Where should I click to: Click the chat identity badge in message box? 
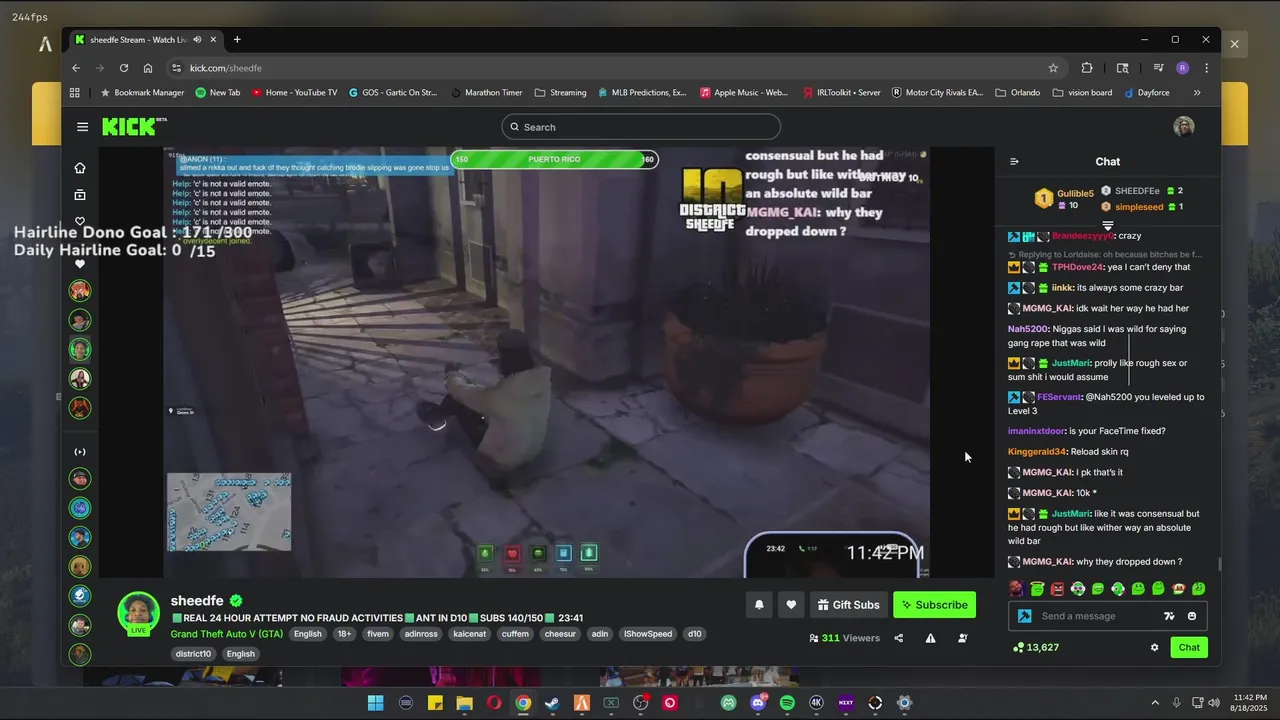(x=1024, y=616)
